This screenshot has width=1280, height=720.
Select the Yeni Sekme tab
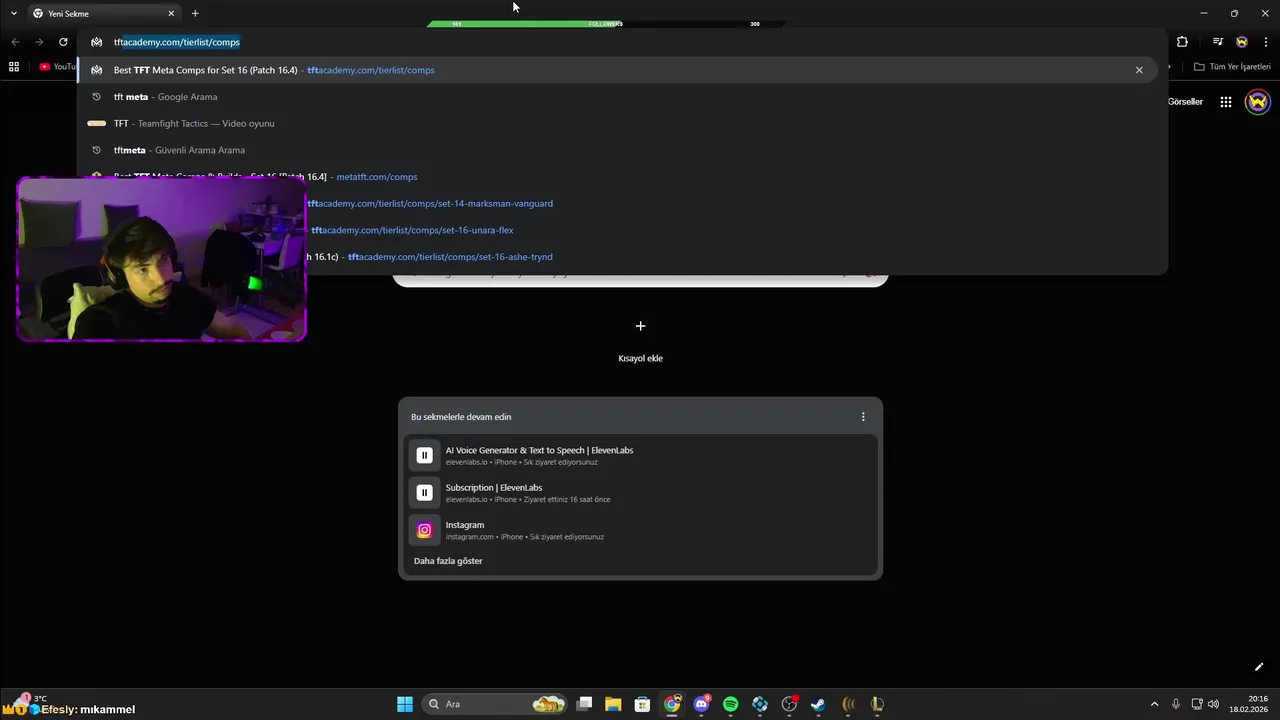click(103, 13)
